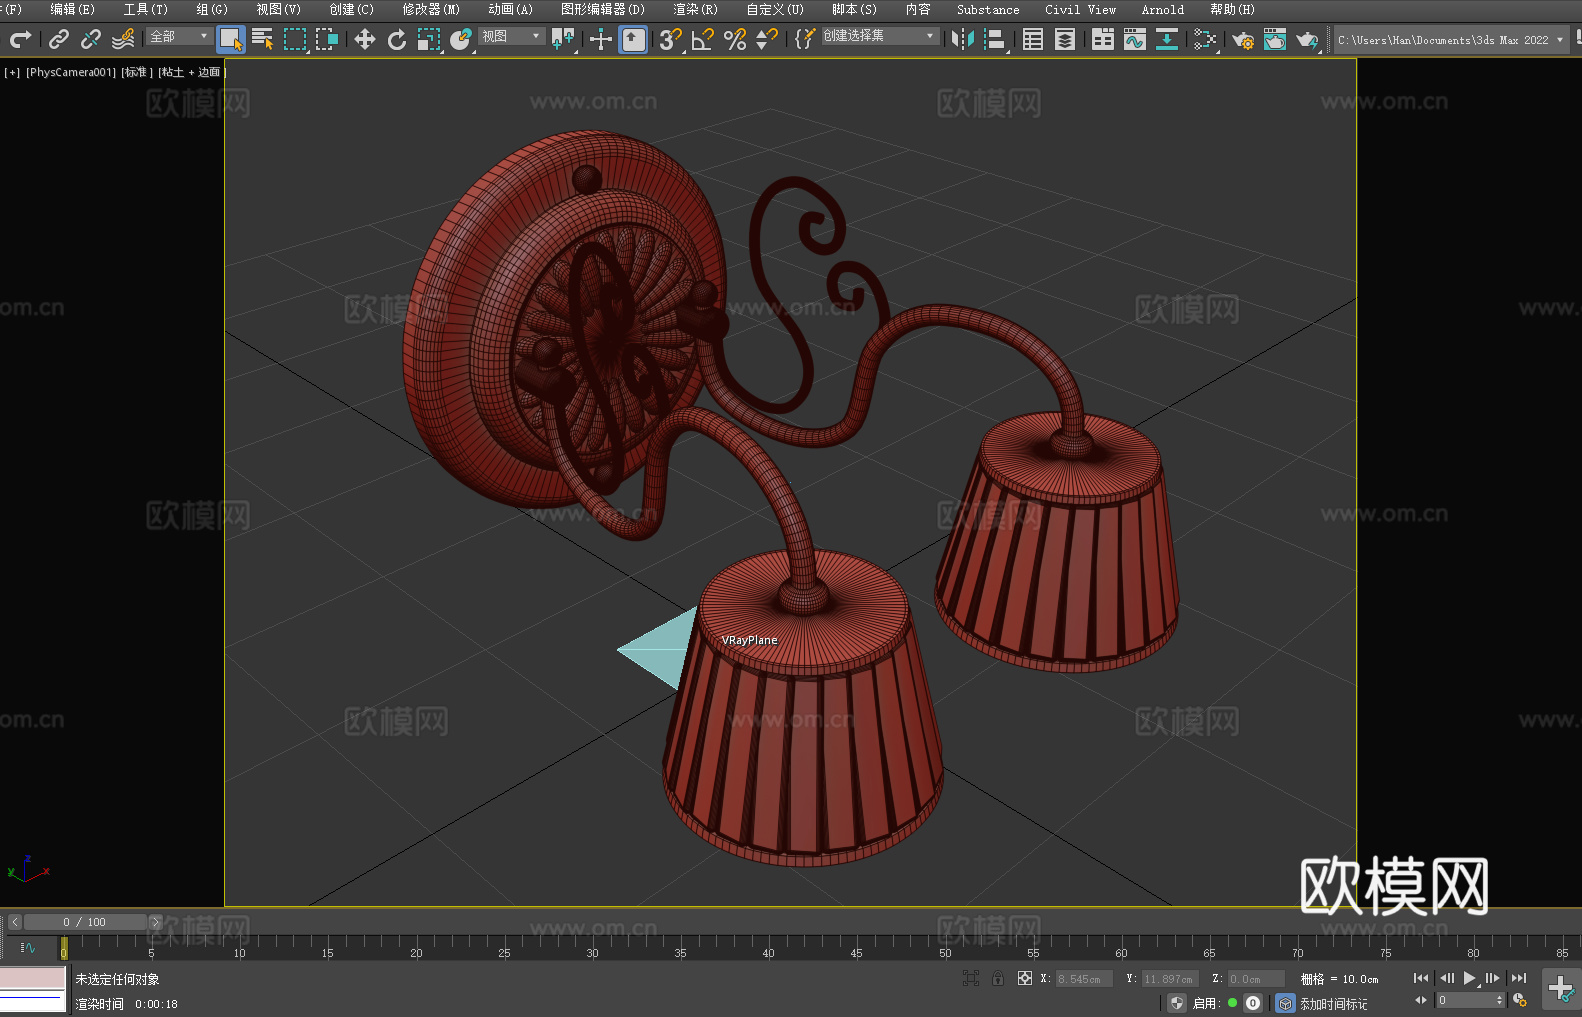Click time slider right arrow
Screen dimensions: 1582x1017
(x=155, y=922)
